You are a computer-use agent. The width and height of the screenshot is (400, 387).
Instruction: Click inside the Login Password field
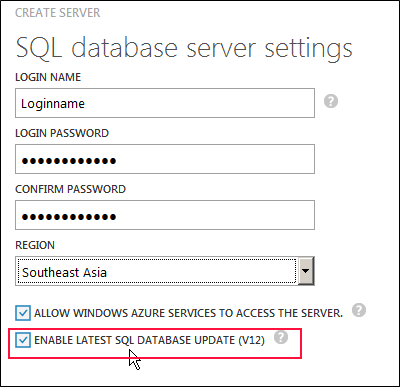[x=165, y=159]
